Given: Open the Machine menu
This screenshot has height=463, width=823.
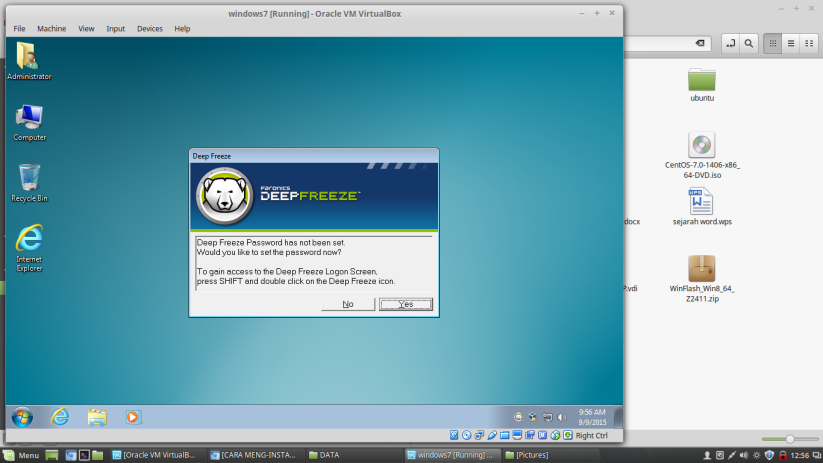Looking at the screenshot, I should (51, 28).
